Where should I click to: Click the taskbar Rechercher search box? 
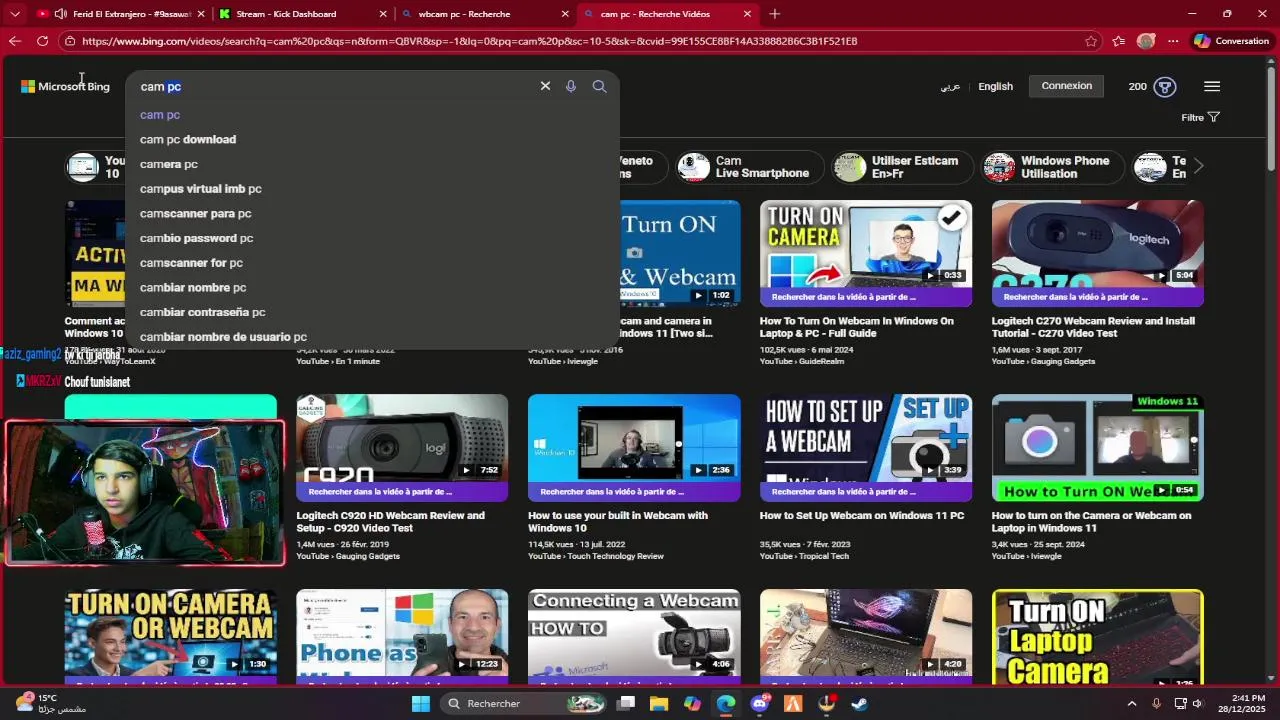524,704
